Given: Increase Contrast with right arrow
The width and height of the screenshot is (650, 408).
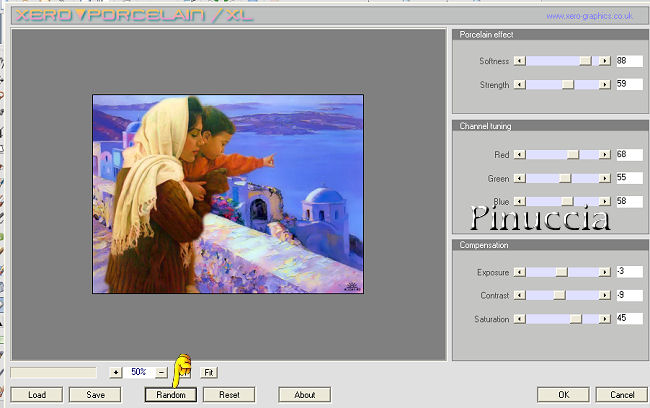Looking at the screenshot, I should click(605, 295).
